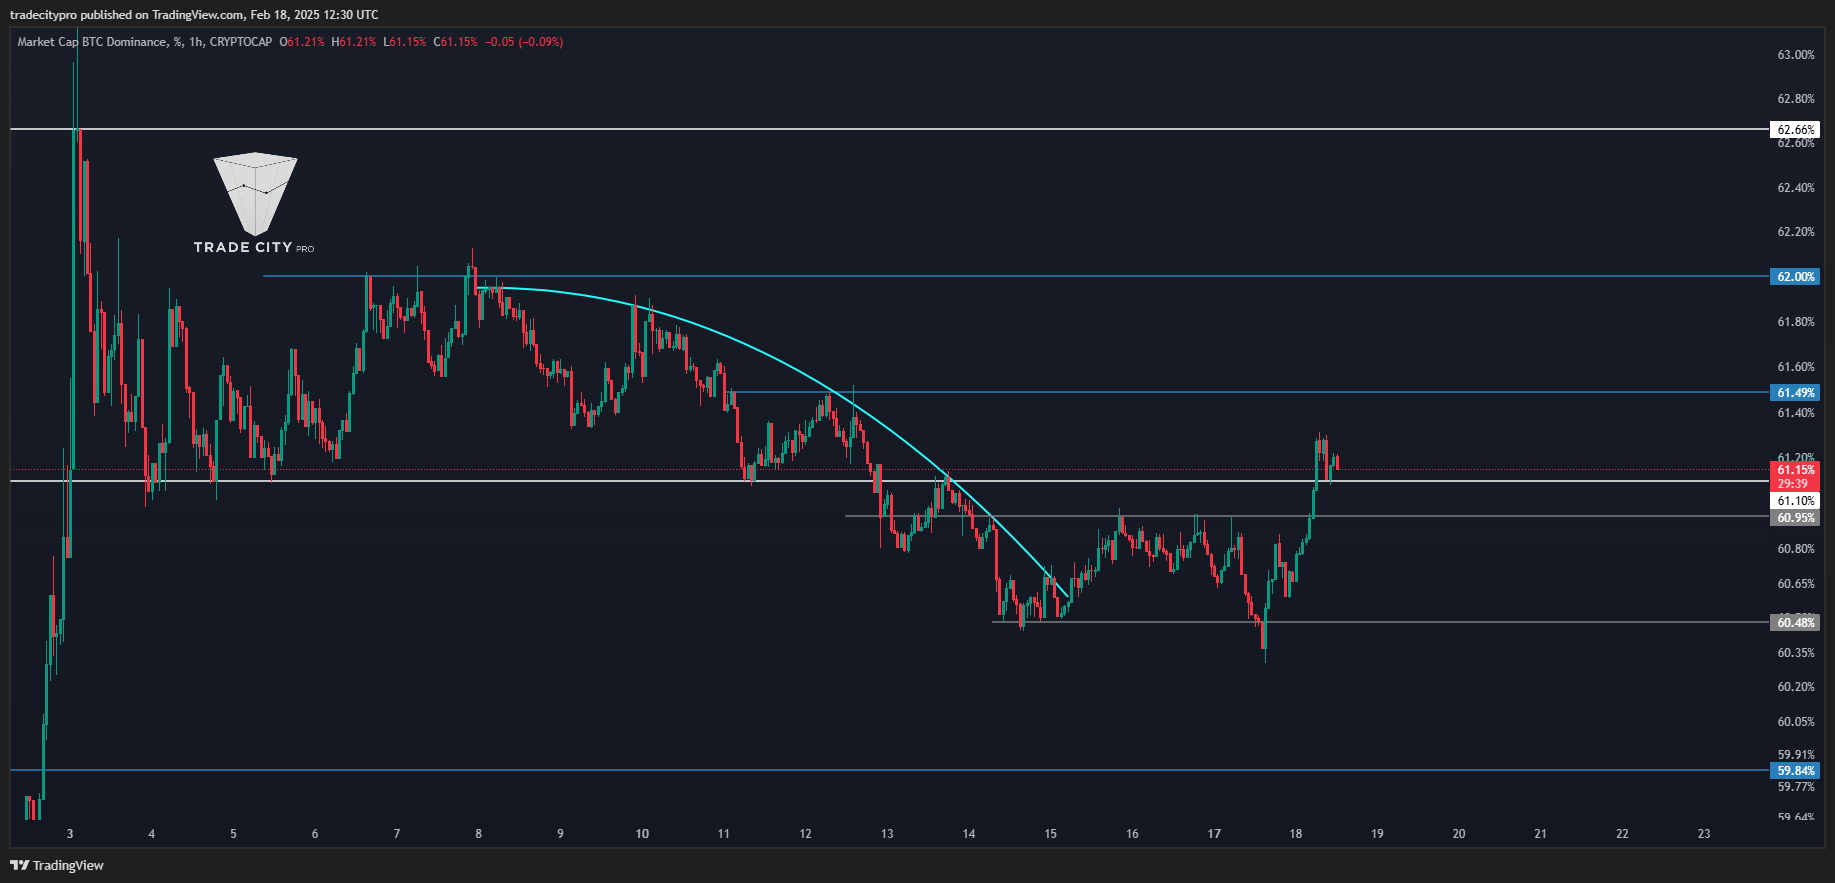The height and width of the screenshot is (883, 1835).
Task: Click the 60.65% axis tick label
Action: 1796,584
